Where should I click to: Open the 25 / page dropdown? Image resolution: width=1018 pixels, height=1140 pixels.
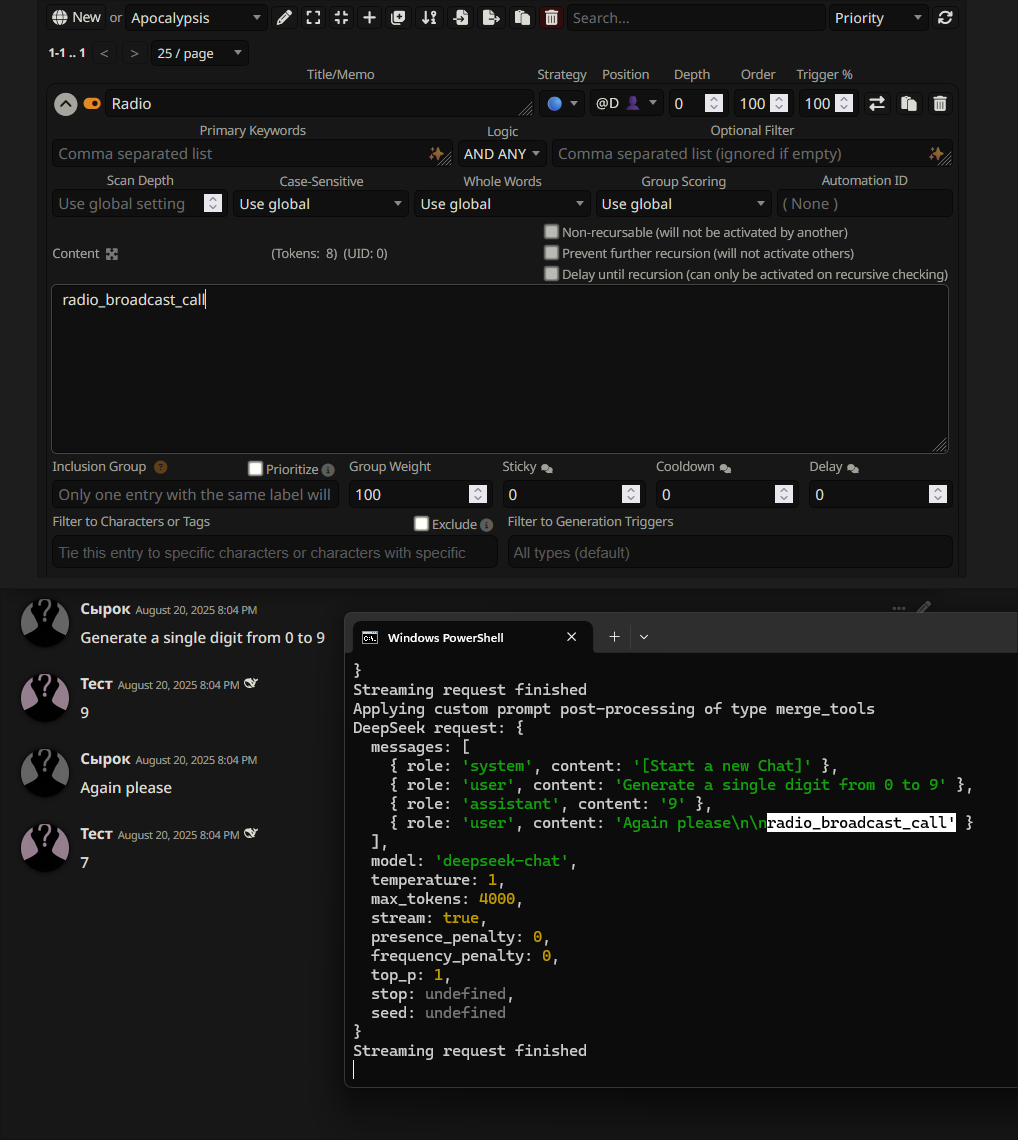(x=200, y=53)
